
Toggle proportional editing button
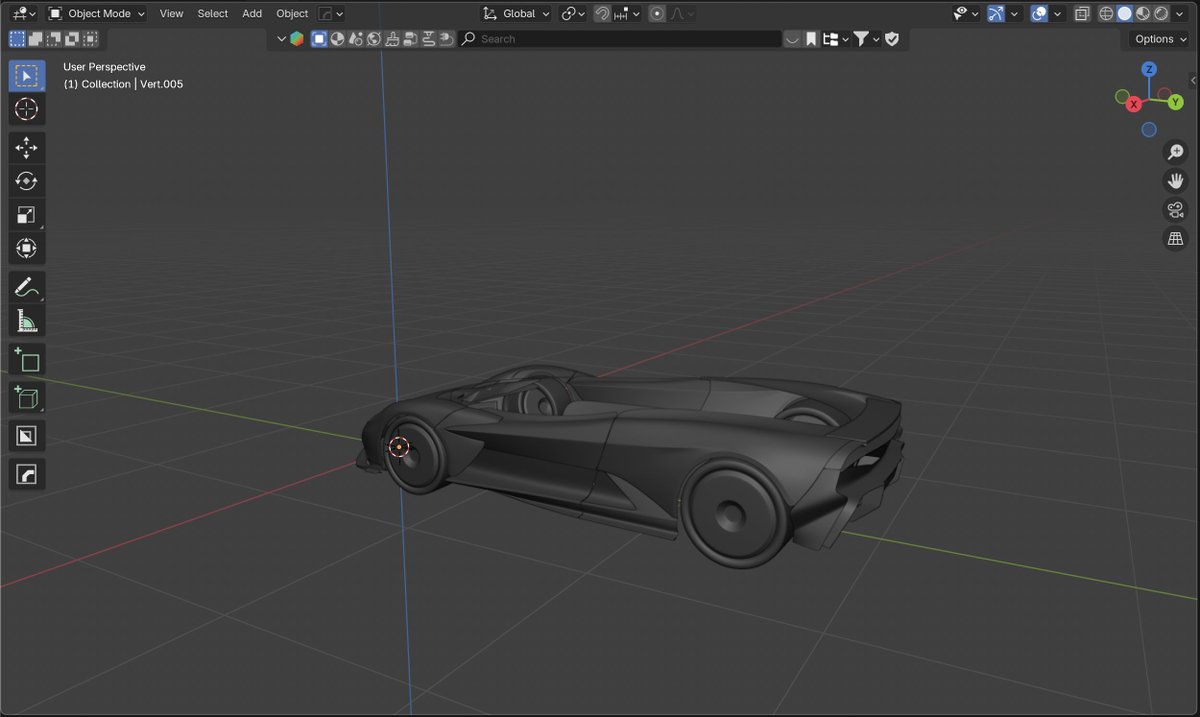[656, 14]
